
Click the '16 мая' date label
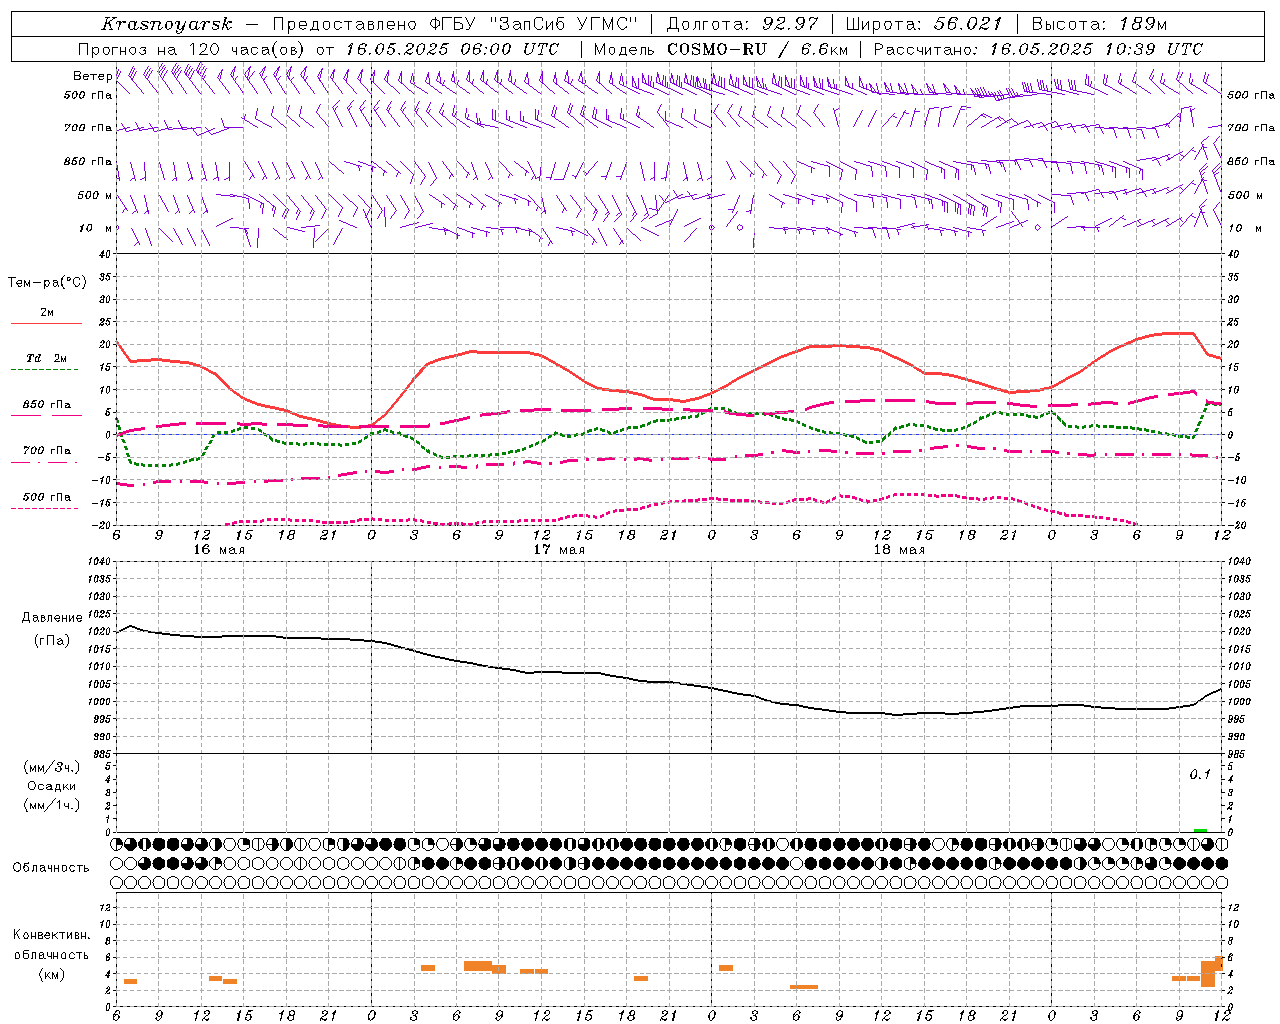219,550
